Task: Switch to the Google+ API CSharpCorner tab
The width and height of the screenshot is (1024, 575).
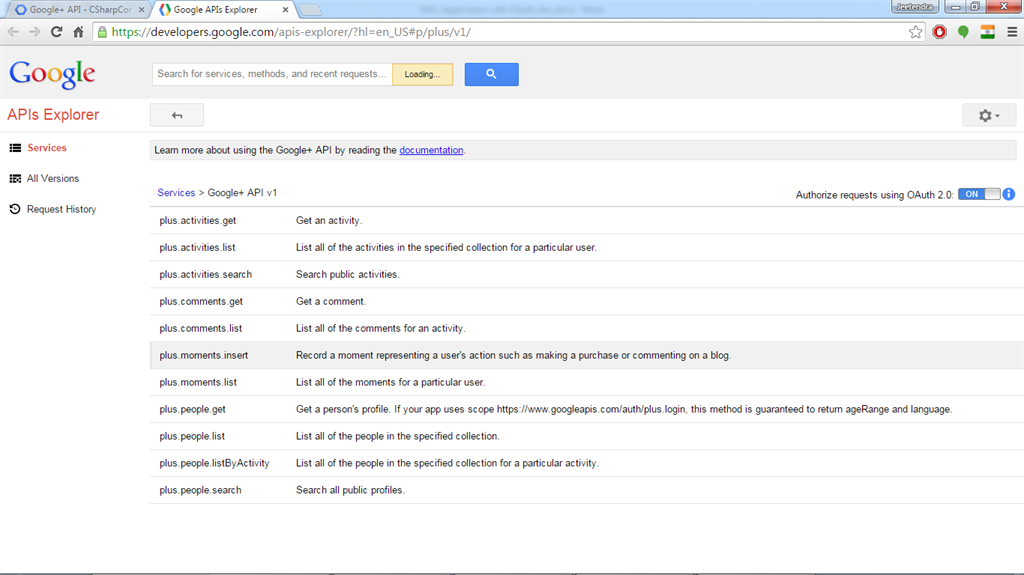Action: coord(78,9)
